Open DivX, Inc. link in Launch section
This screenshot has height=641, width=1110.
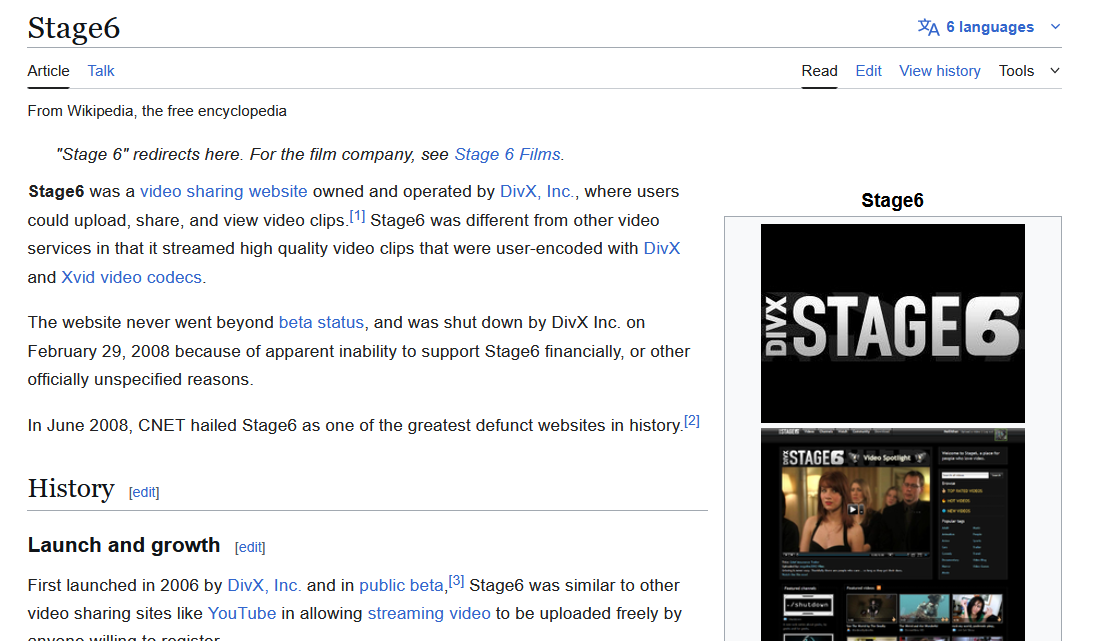click(x=264, y=585)
